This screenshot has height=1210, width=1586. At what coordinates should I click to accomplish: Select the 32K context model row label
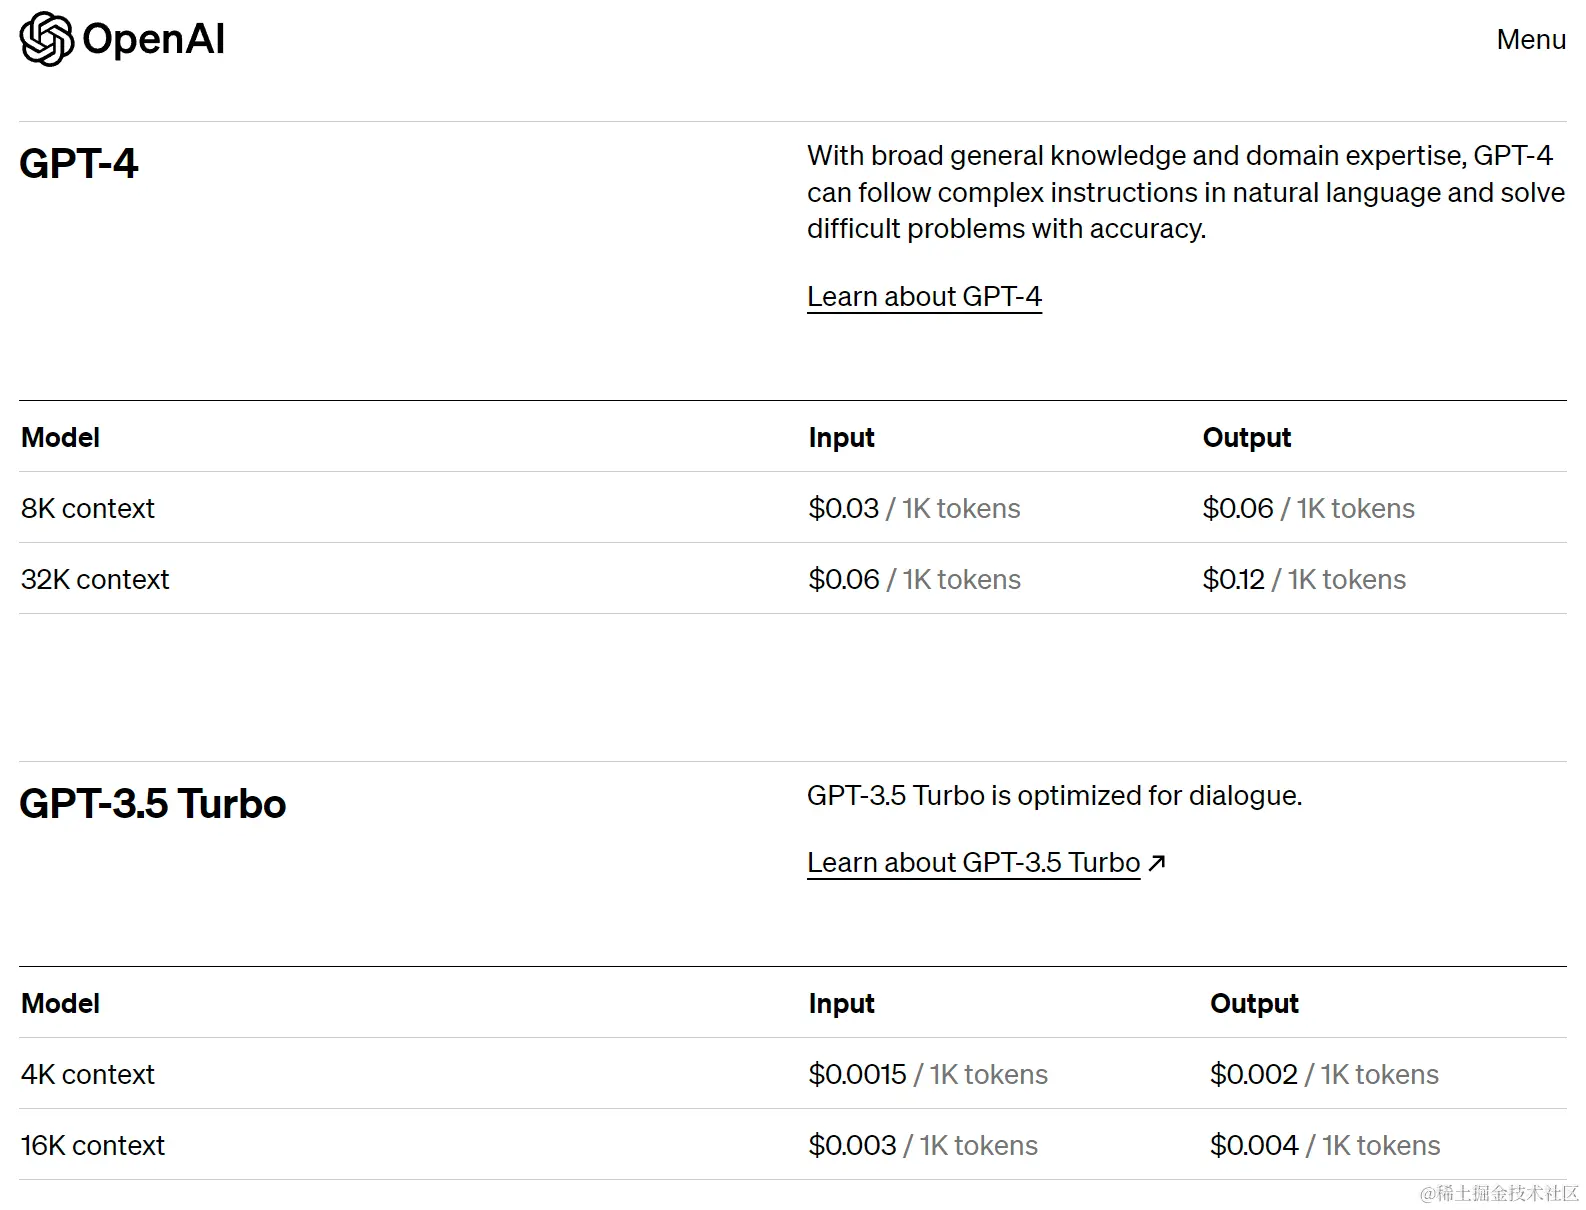point(95,580)
